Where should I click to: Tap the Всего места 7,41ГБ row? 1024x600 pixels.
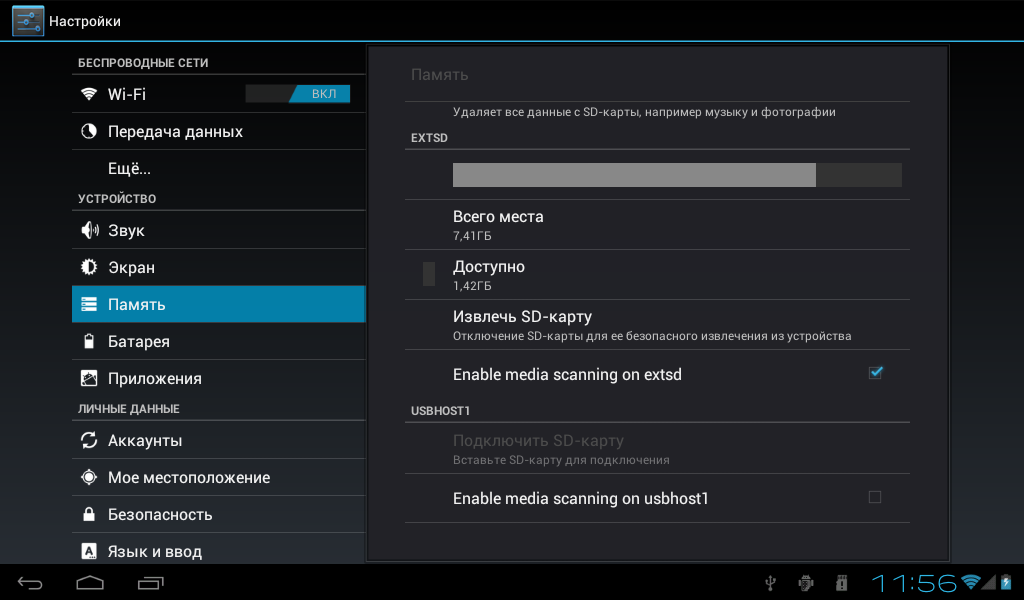click(x=657, y=225)
